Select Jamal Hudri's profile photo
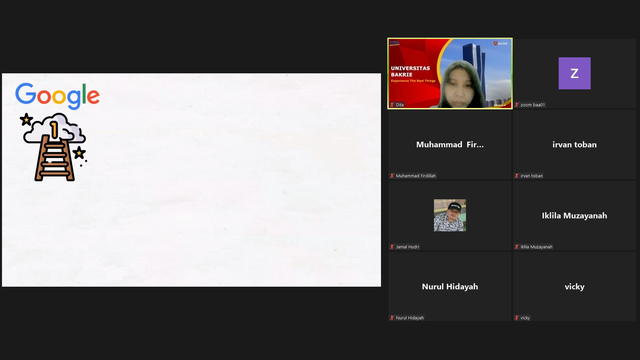The width and height of the screenshot is (640, 360). click(x=450, y=215)
